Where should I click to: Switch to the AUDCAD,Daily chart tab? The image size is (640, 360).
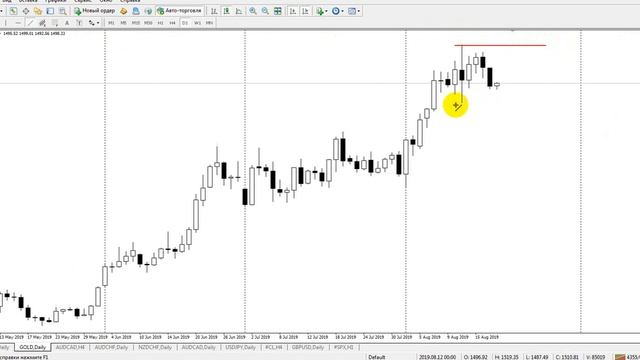(198, 347)
